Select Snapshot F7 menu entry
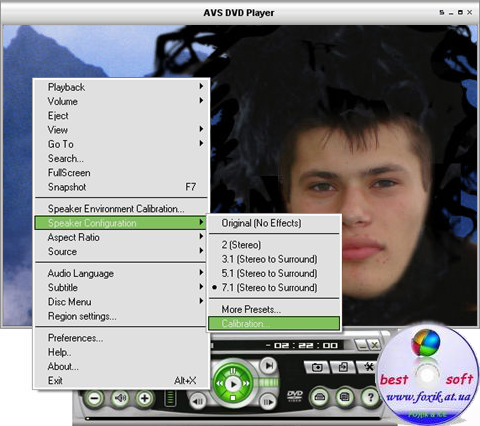The height and width of the screenshot is (426, 480). pos(122,187)
